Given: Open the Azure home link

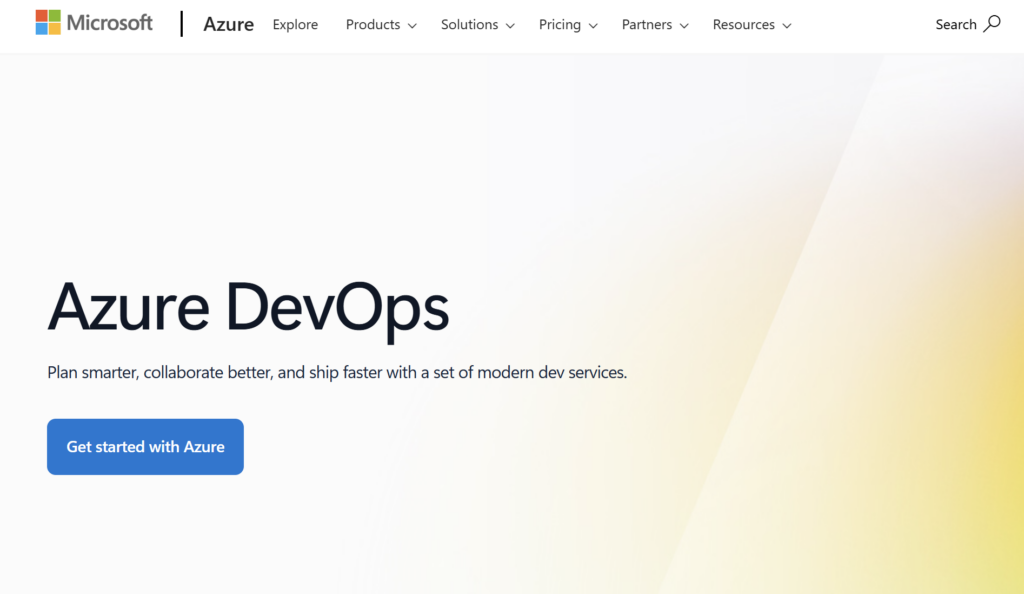Looking at the screenshot, I should 229,24.
